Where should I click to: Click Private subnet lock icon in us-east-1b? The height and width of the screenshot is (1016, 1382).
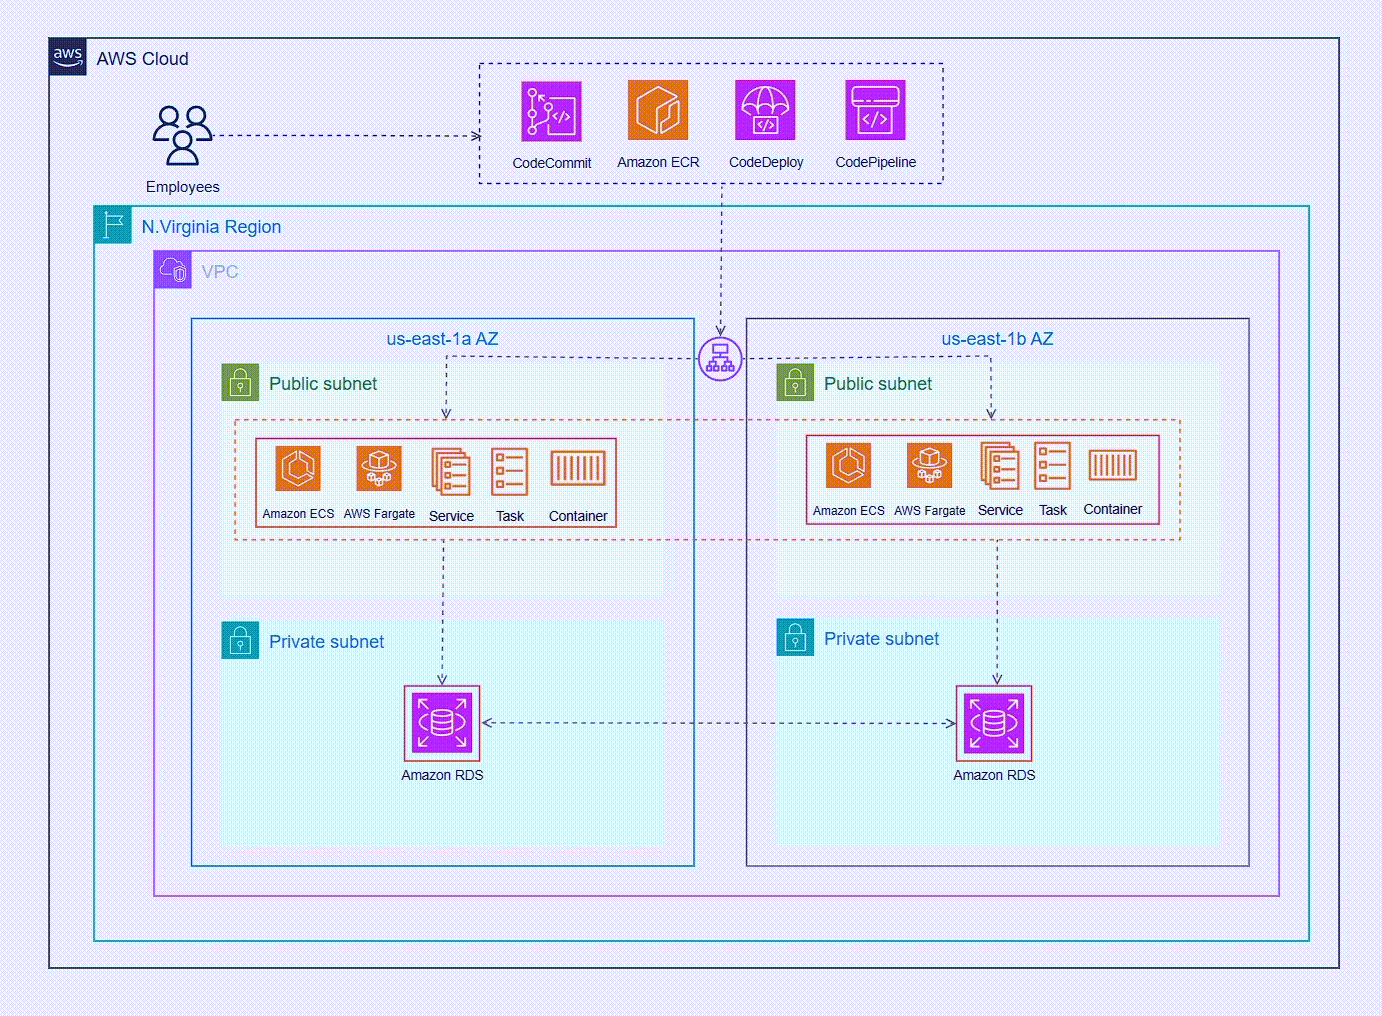click(795, 638)
